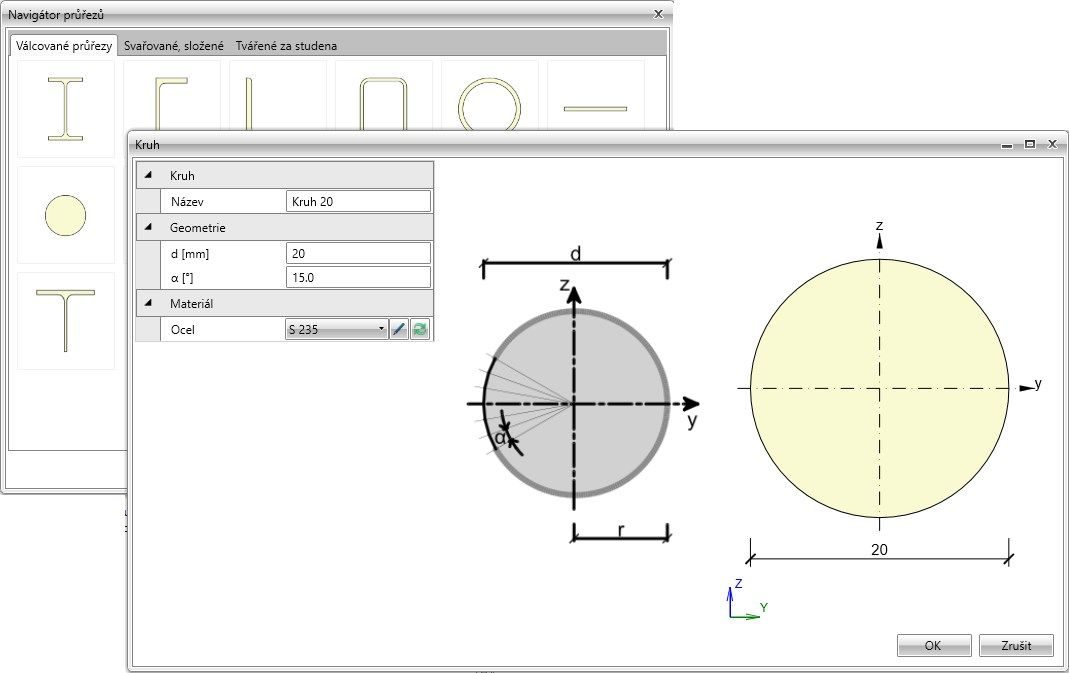The height and width of the screenshot is (673, 1069).
Task: Select the I-beam rolled section icon
Action: click(x=66, y=108)
